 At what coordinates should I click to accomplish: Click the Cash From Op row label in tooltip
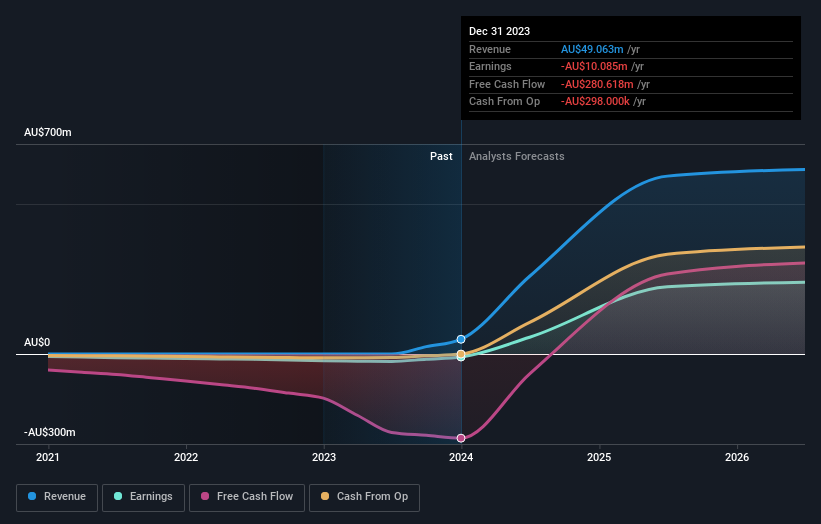tap(504, 102)
